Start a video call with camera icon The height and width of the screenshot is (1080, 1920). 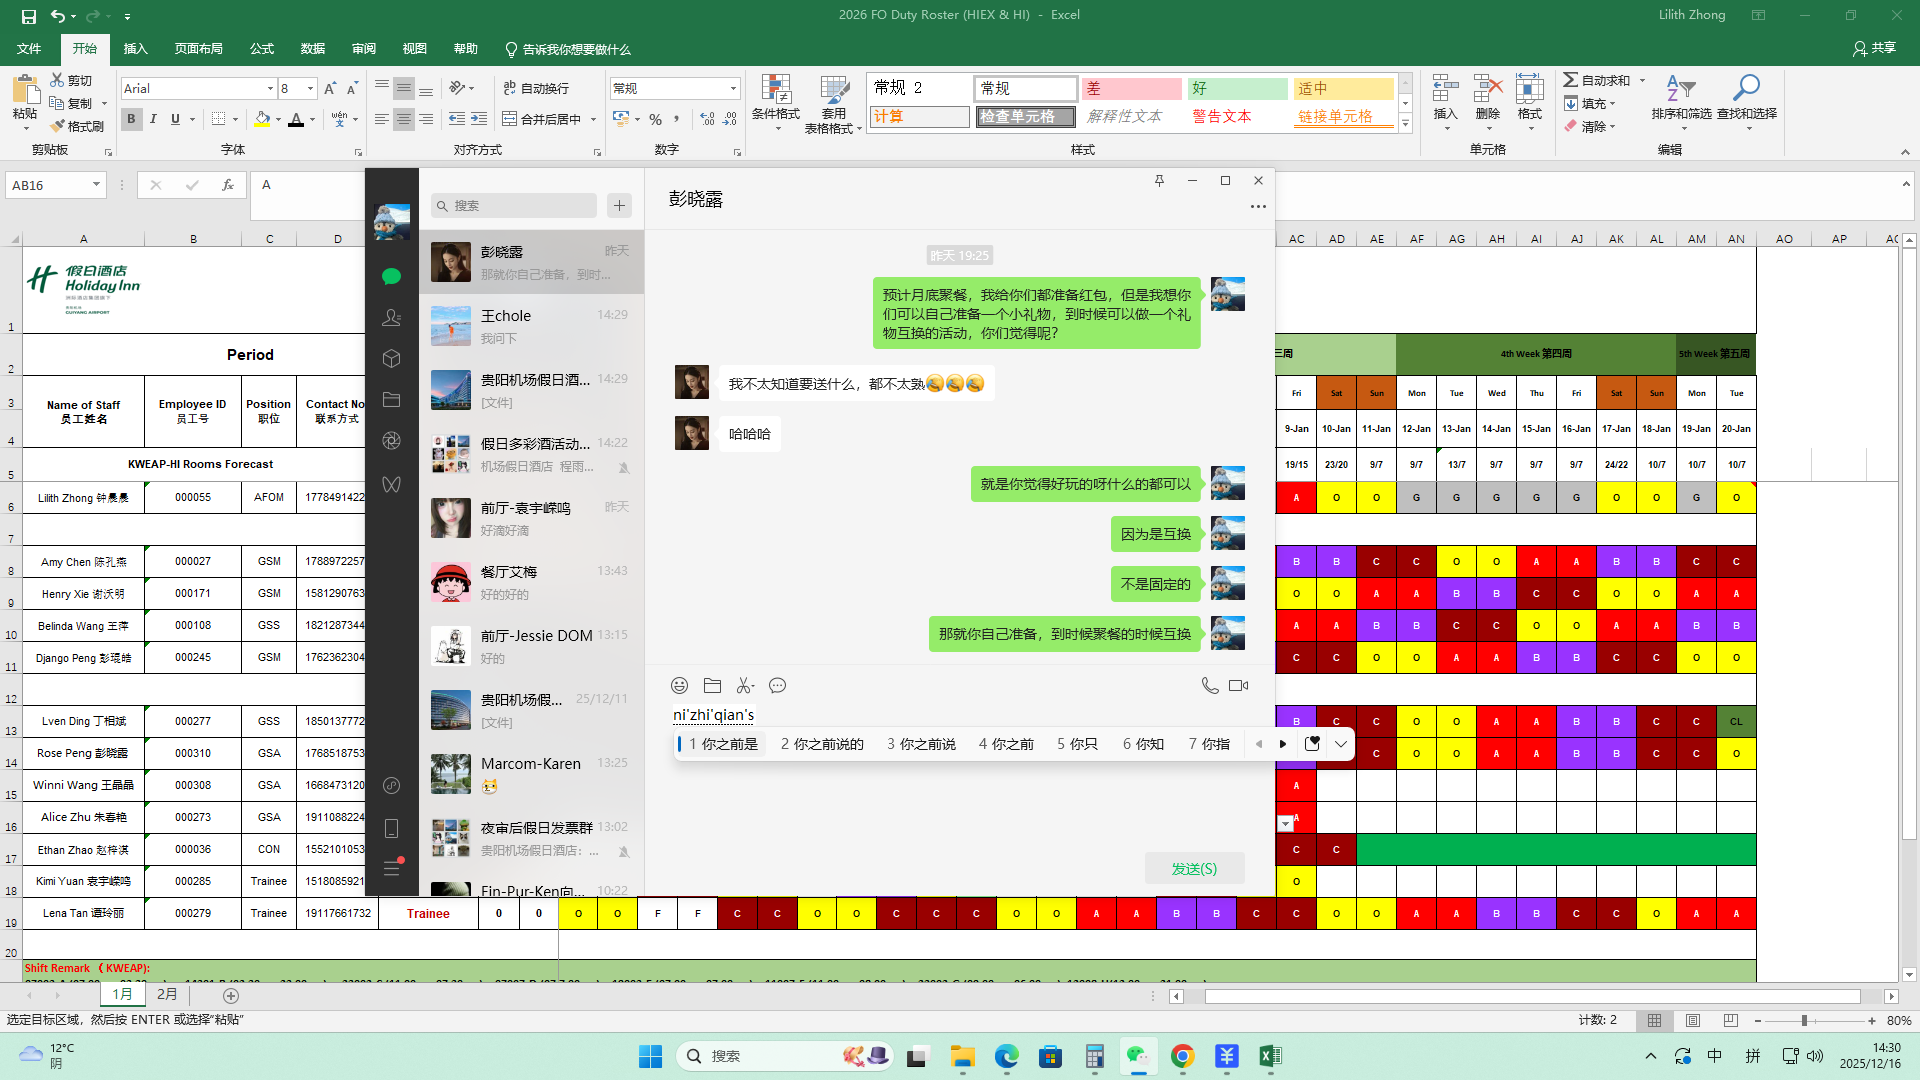point(1238,686)
